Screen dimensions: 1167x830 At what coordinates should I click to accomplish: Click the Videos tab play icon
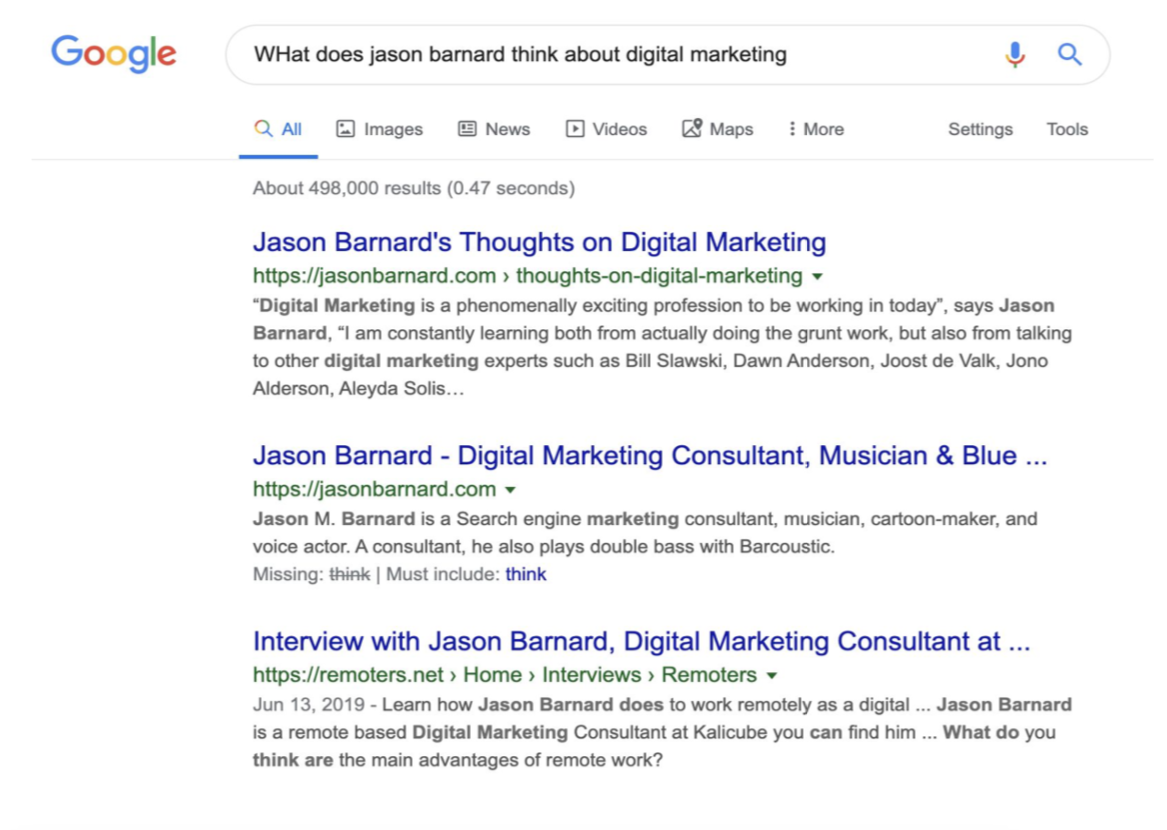coord(575,129)
